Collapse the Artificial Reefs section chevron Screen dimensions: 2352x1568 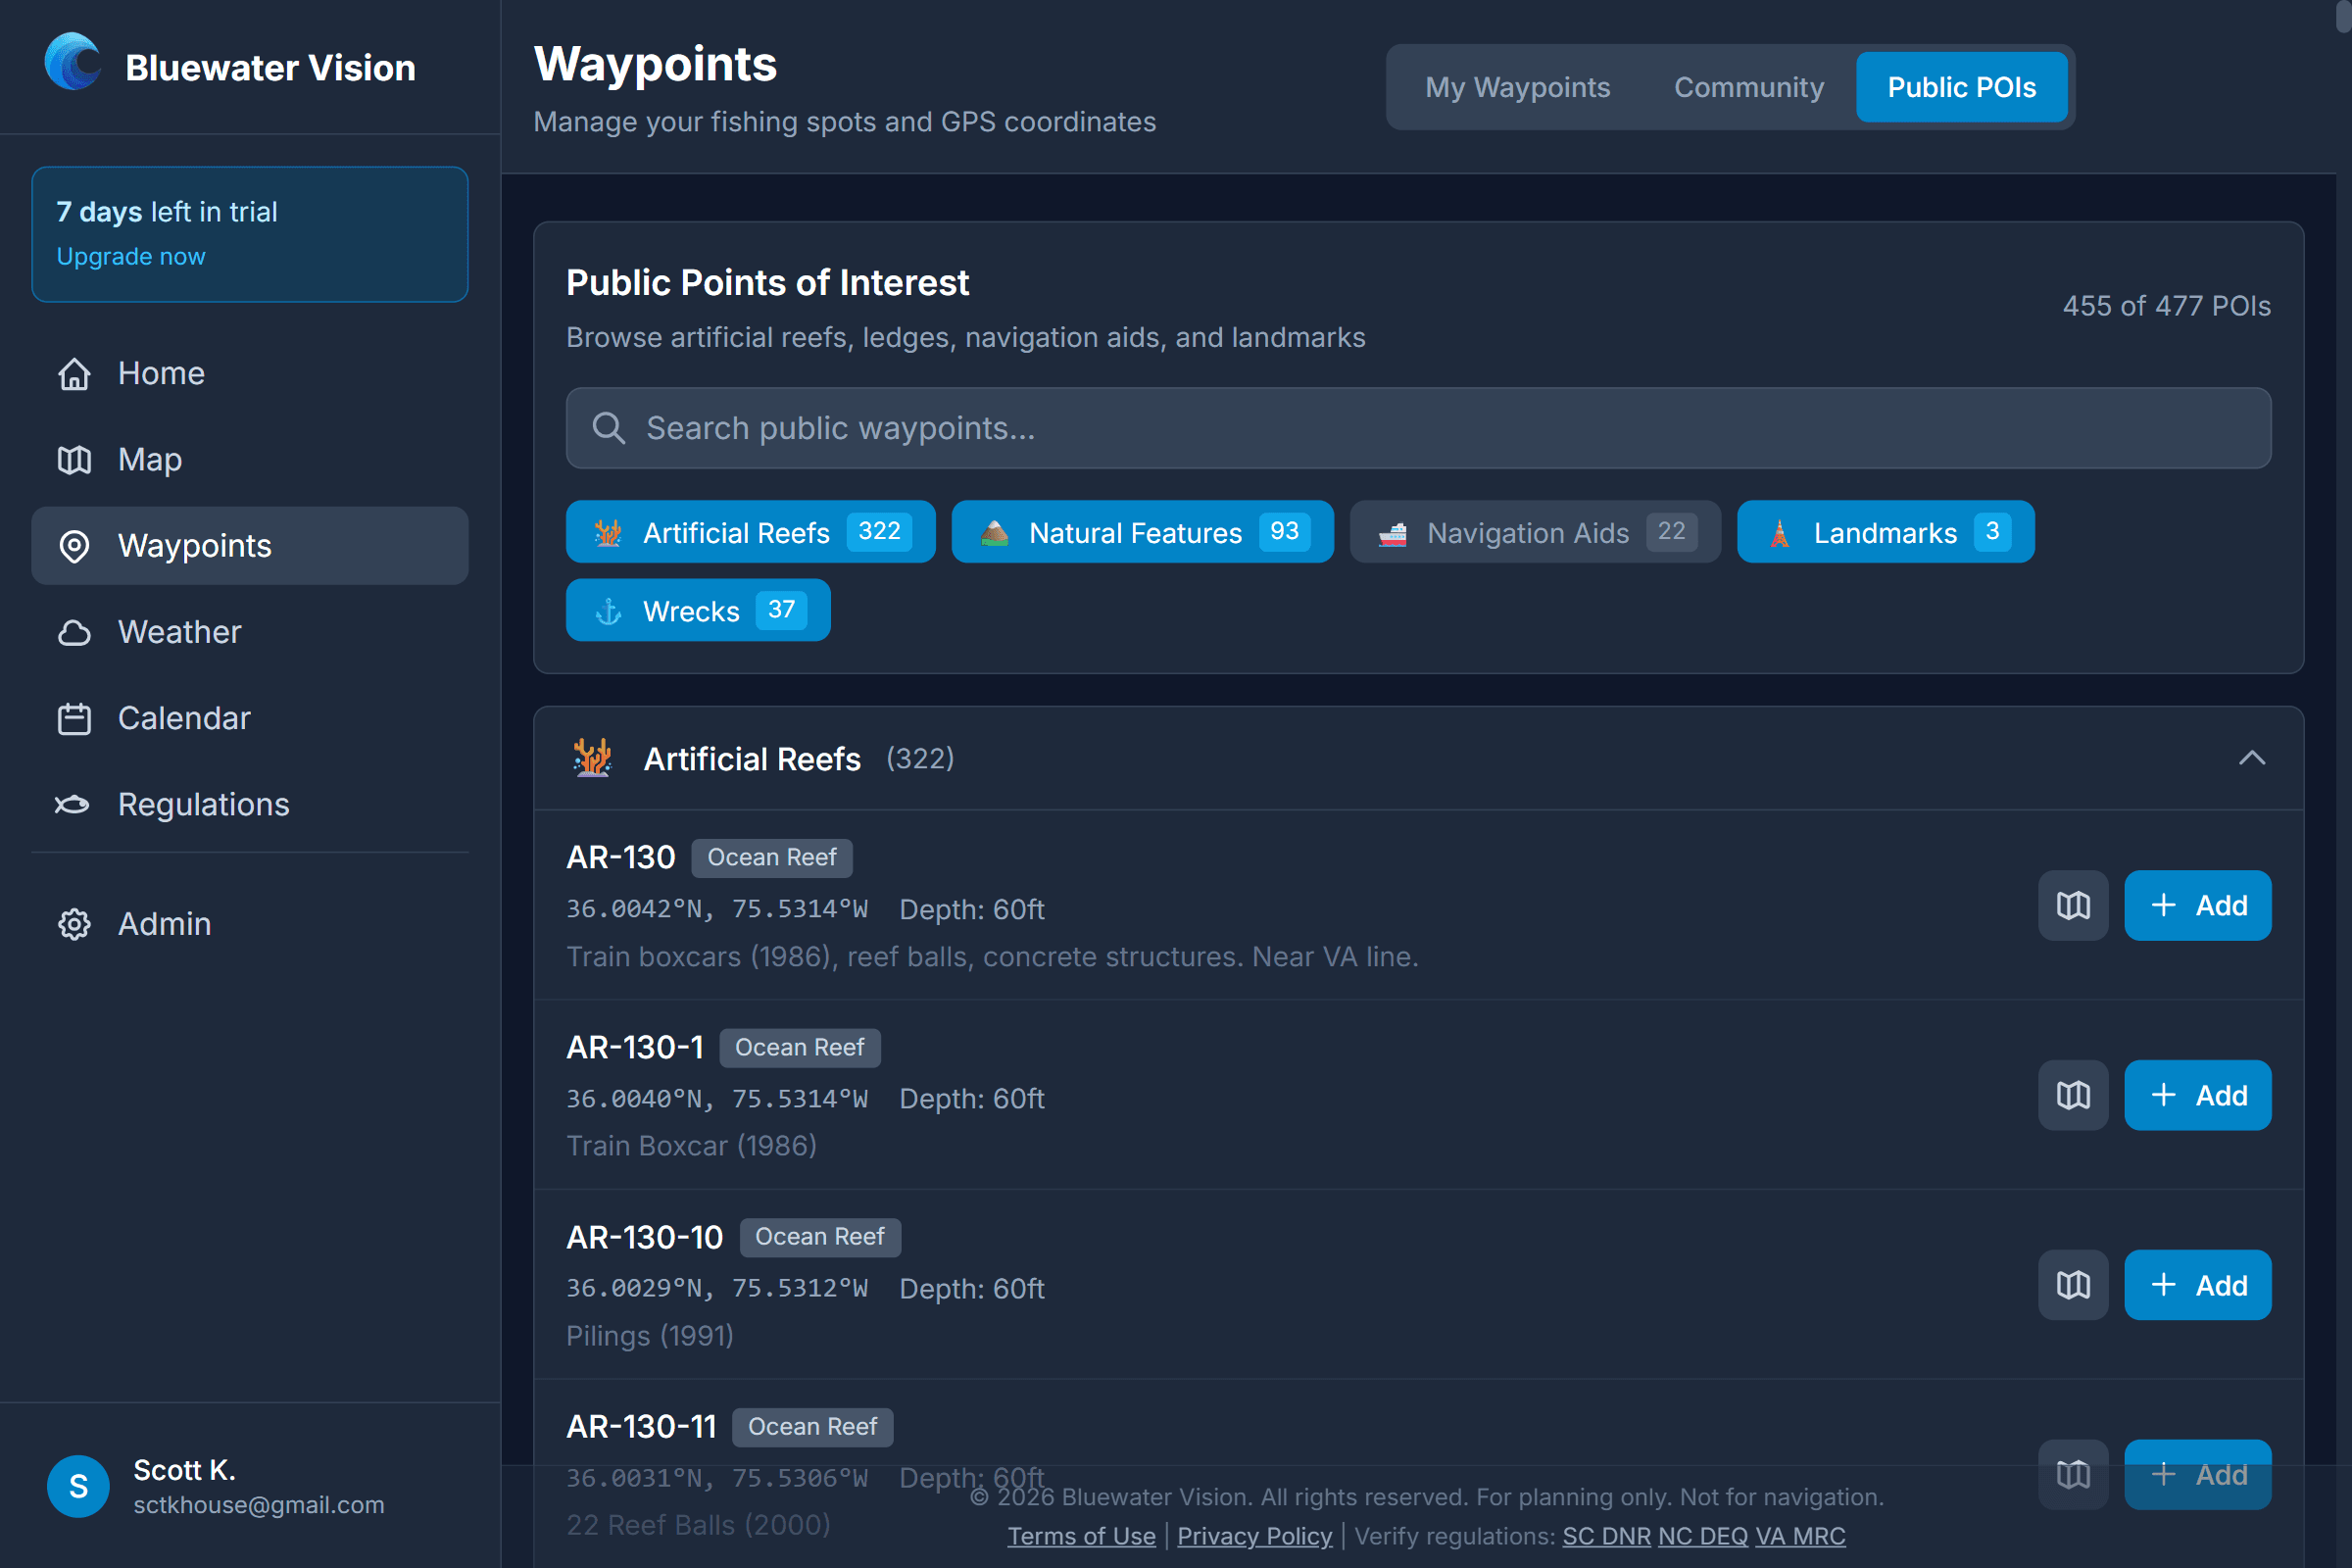(2251, 758)
